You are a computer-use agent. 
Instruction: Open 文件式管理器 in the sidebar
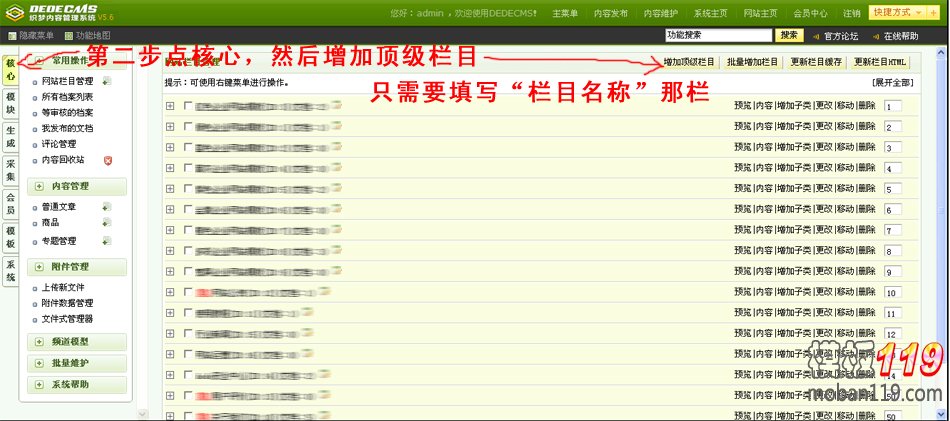click(x=67, y=319)
